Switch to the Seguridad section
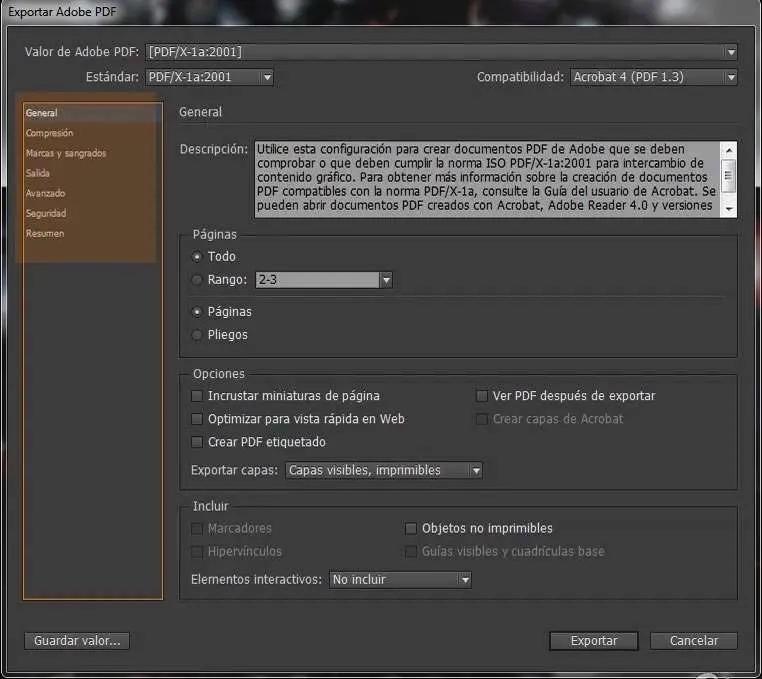The width and height of the screenshot is (762, 679). tap(46, 213)
